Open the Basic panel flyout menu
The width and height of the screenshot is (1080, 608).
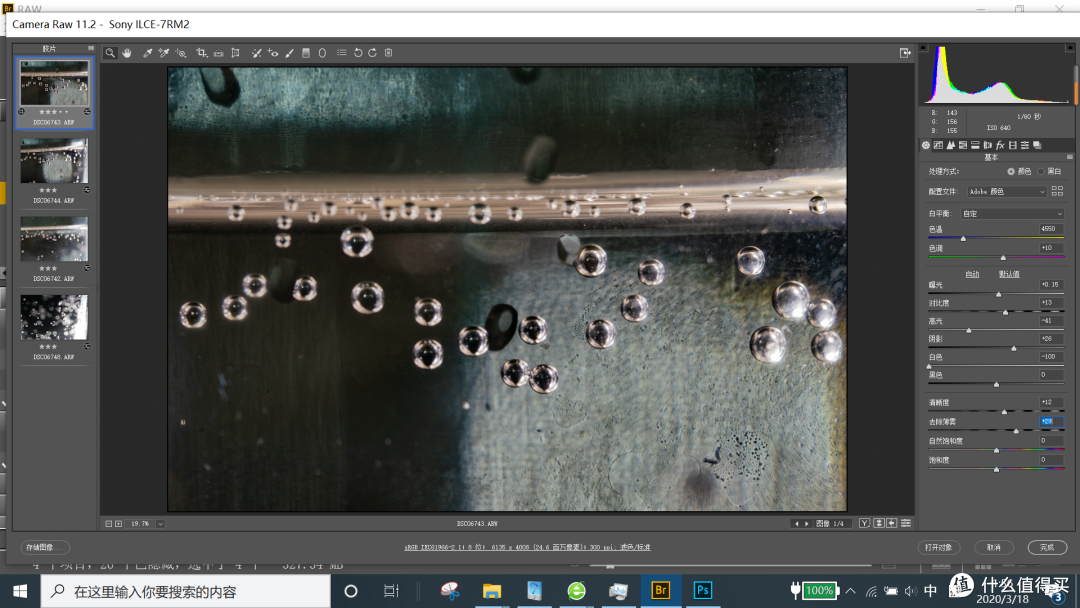click(1070, 158)
